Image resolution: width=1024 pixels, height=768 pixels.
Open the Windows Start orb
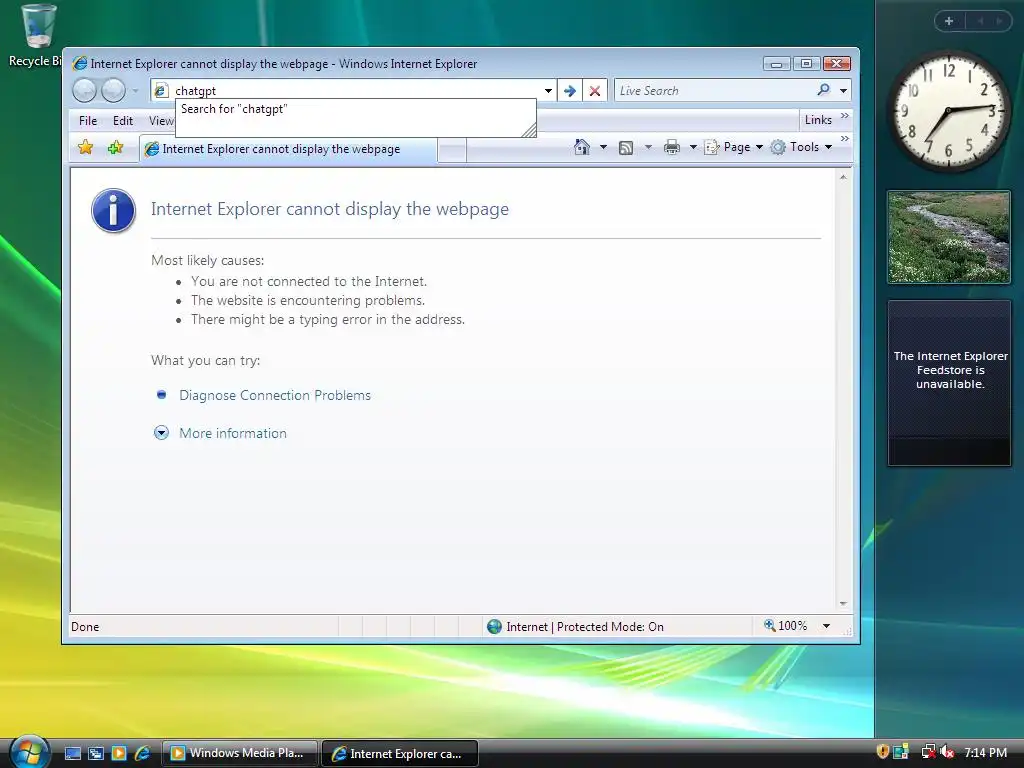point(28,752)
